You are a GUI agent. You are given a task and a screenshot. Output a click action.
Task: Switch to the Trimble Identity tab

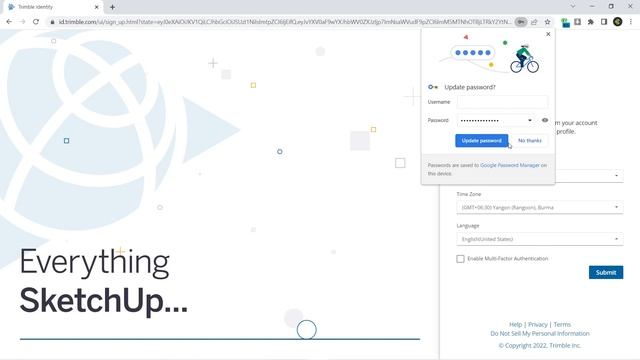[53, 7]
